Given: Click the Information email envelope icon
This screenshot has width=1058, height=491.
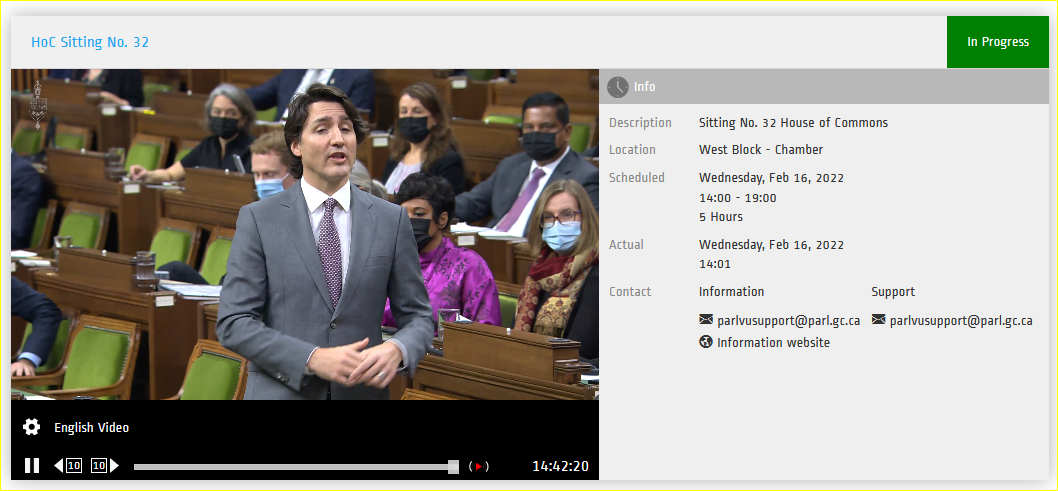Looking at the screenshot, I should pos(706,319).
